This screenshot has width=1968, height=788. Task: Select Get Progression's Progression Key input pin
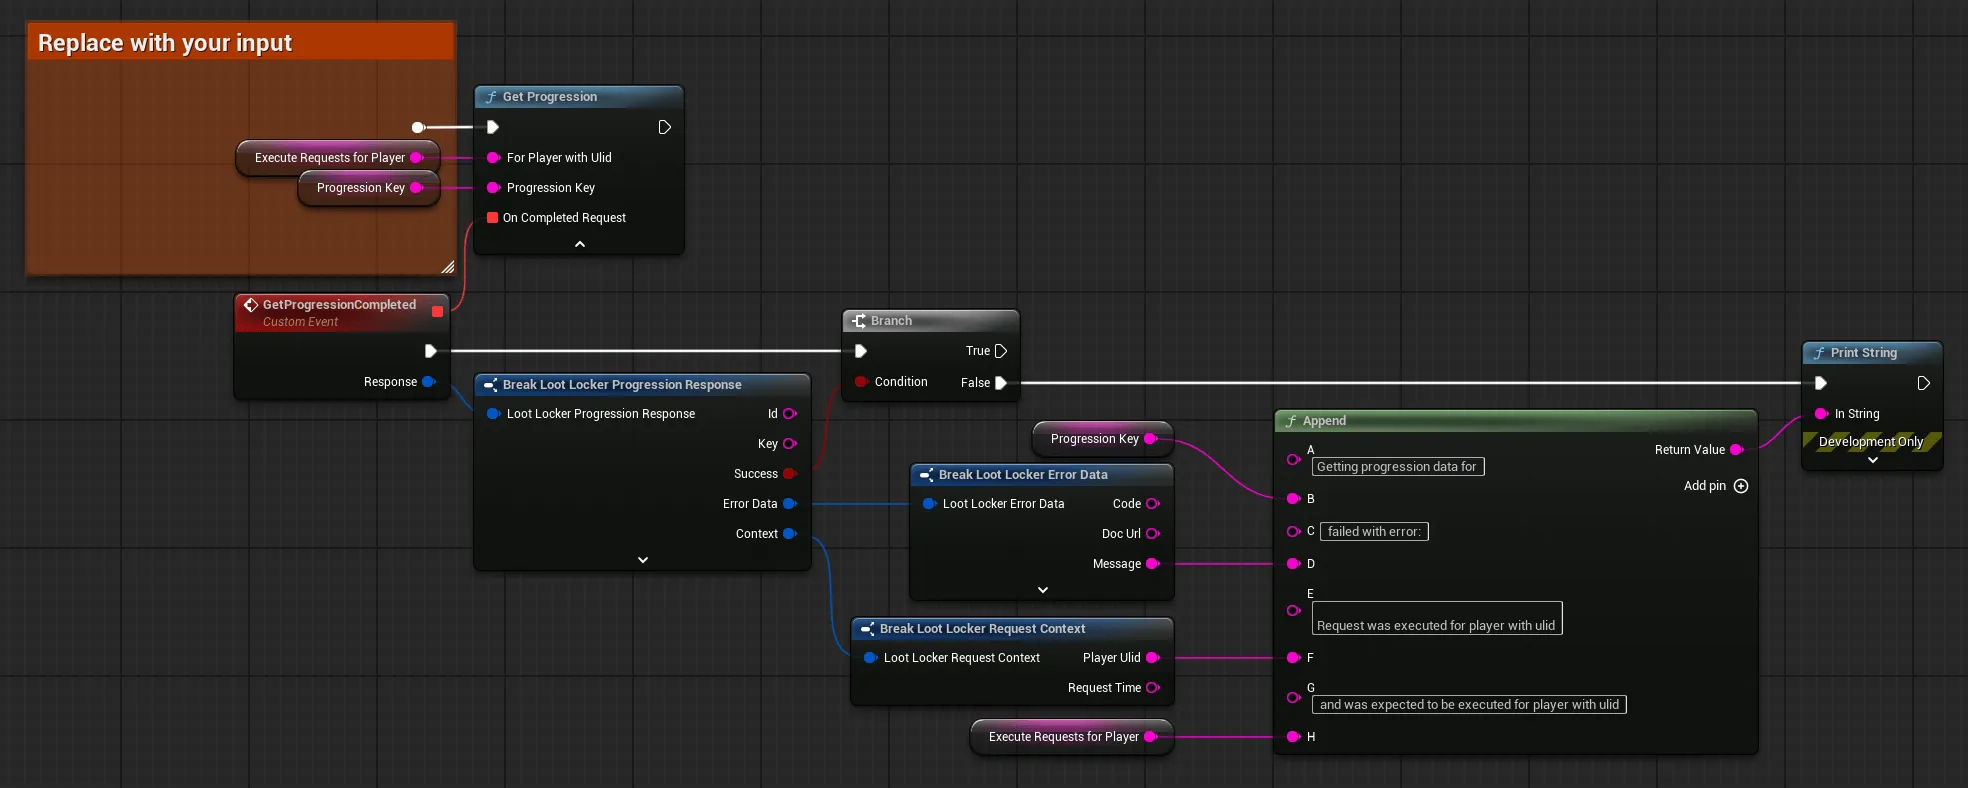tap(493, 188)
